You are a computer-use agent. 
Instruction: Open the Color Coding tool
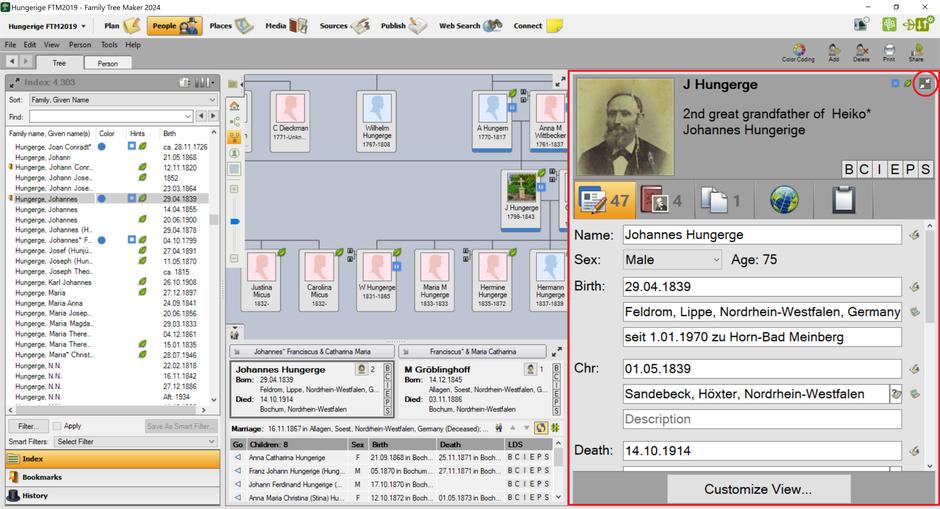pos(798,53)
